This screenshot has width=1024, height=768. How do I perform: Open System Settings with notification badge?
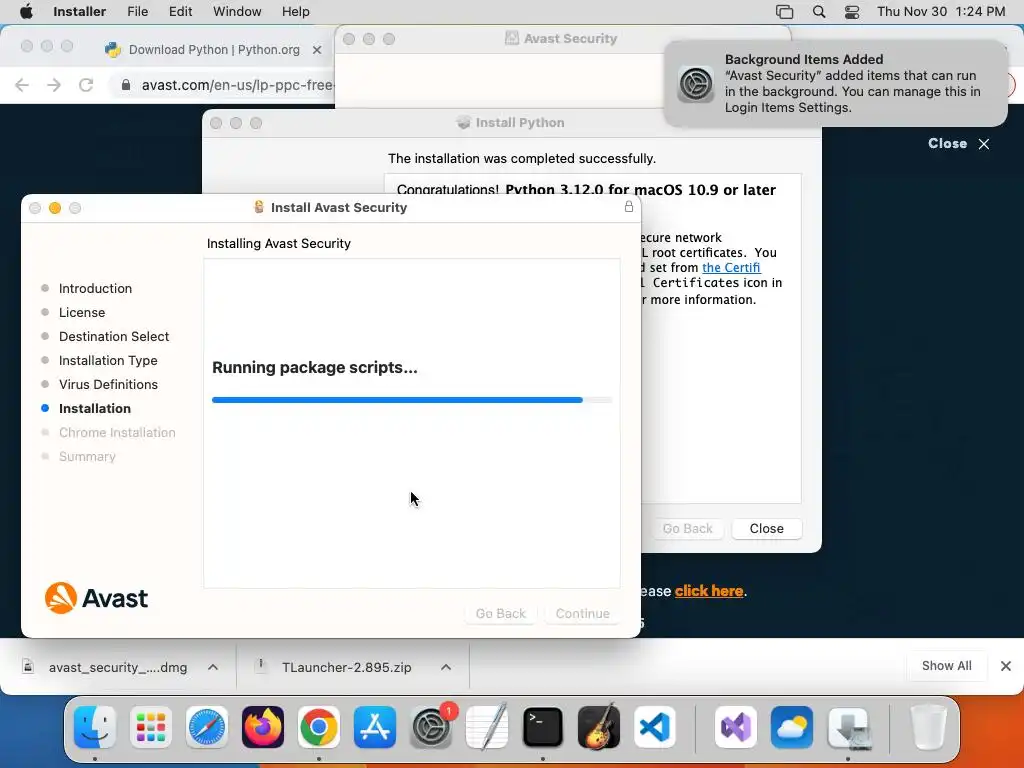pyautogui.click(x=431, y=727)
